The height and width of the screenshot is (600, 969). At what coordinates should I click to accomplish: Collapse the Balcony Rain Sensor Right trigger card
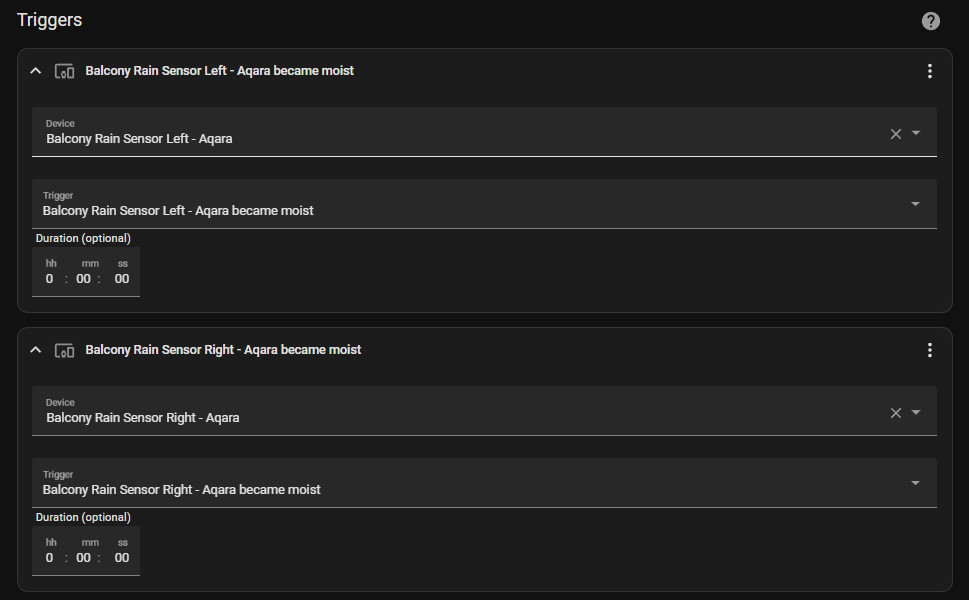pos(36,350)
